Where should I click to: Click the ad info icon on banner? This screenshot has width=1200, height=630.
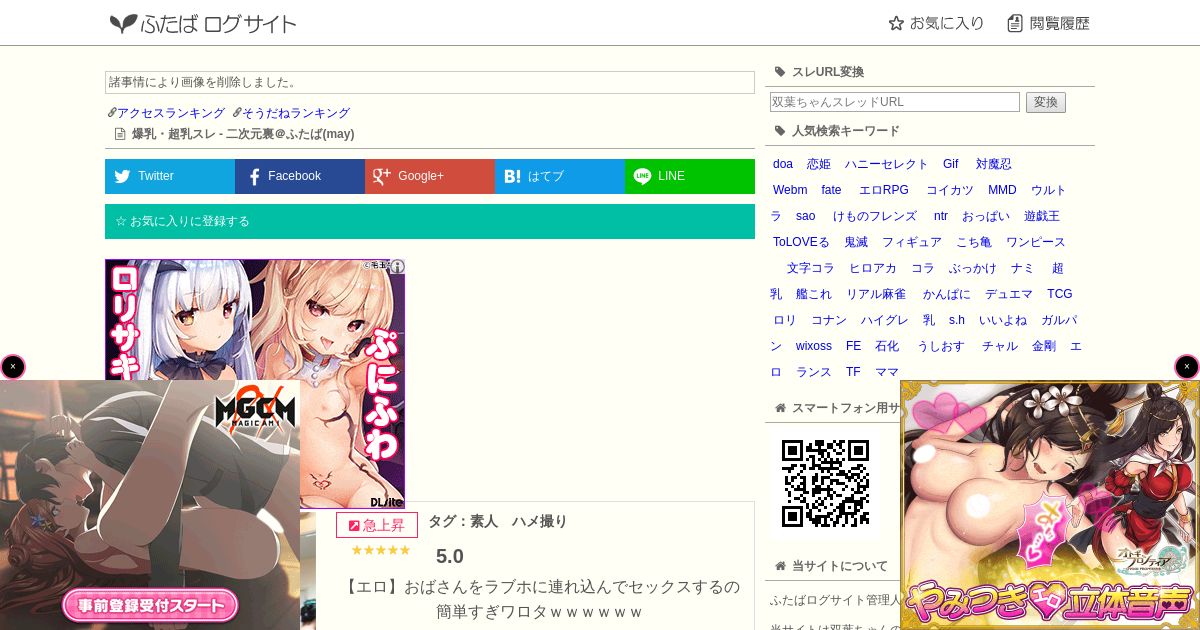coord(397,267)
